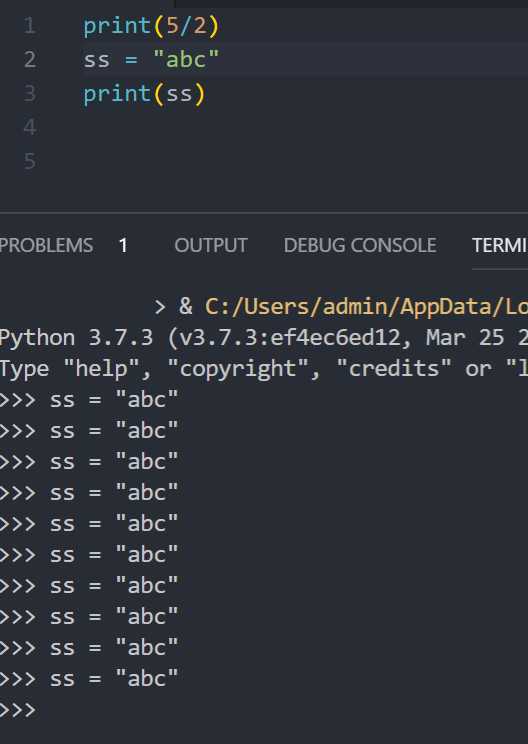
Task: Click line number 3 in gutter
Action: click(x=29, y=93)
